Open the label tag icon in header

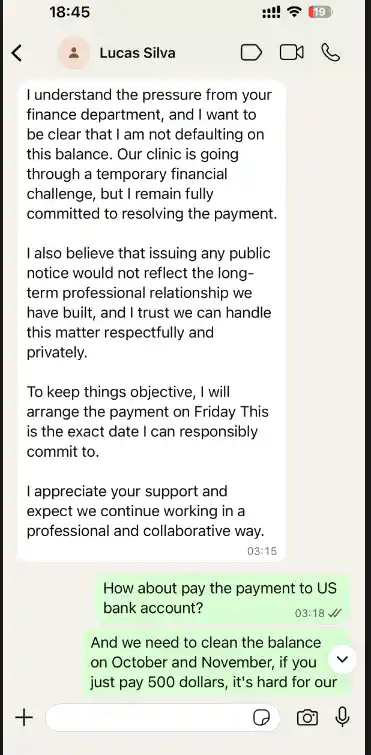coord(251,52)
